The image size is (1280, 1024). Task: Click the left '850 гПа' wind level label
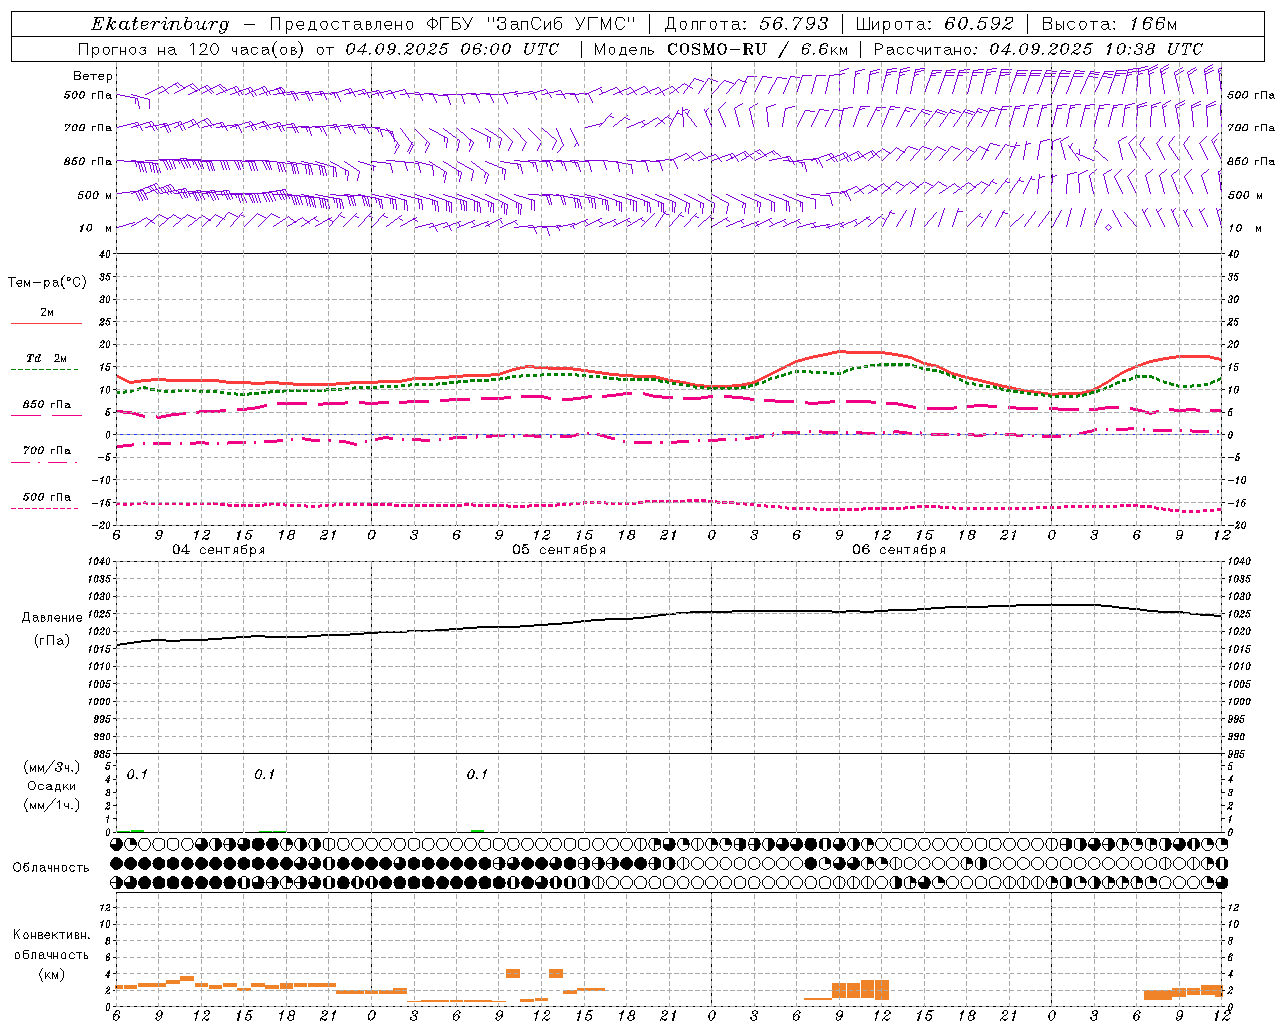point(89,161)
